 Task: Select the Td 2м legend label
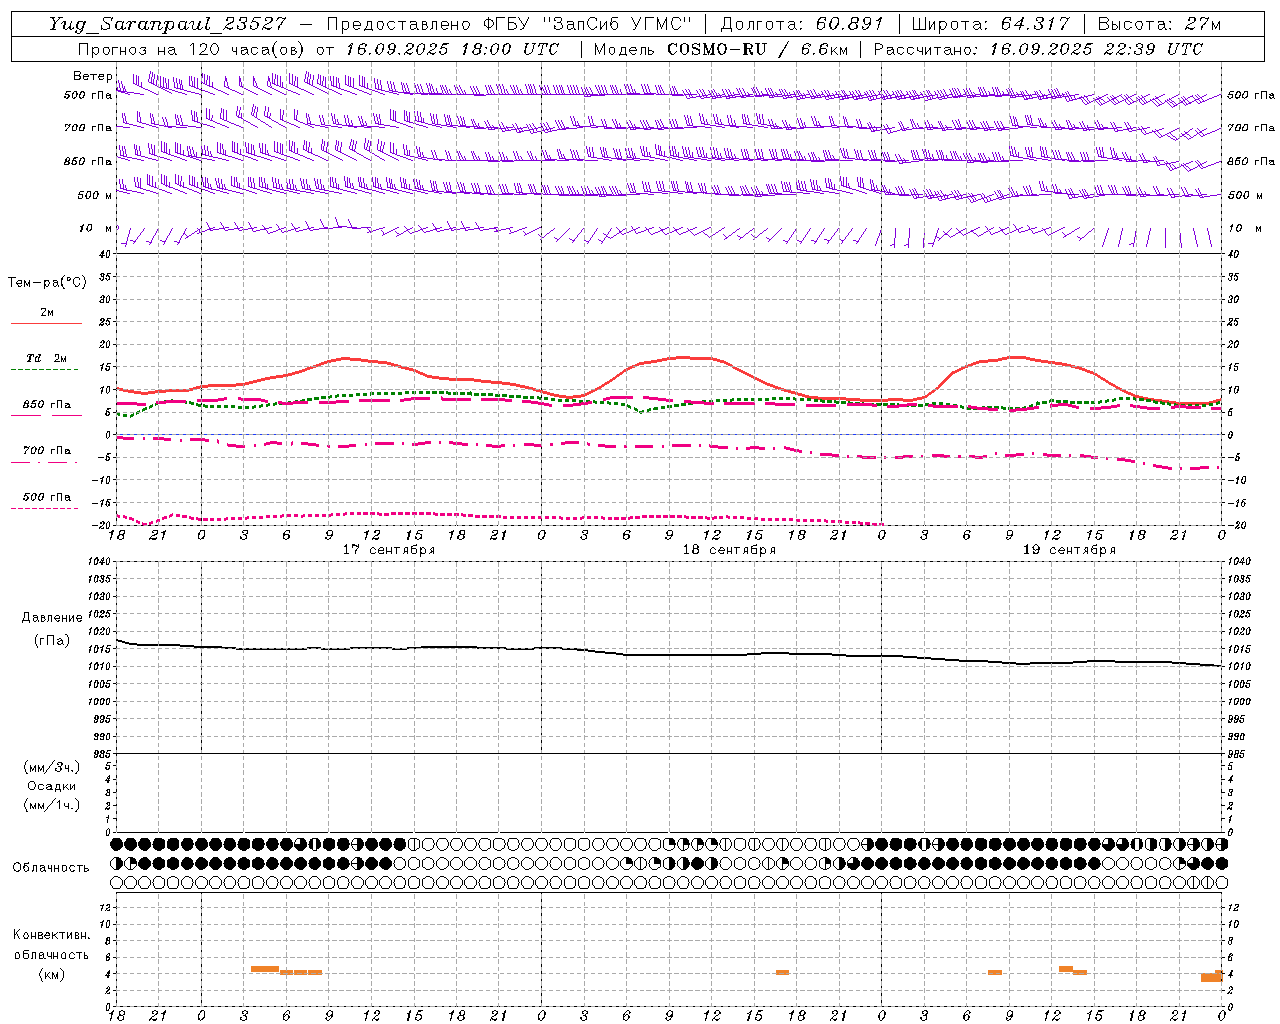pos(47,358)
